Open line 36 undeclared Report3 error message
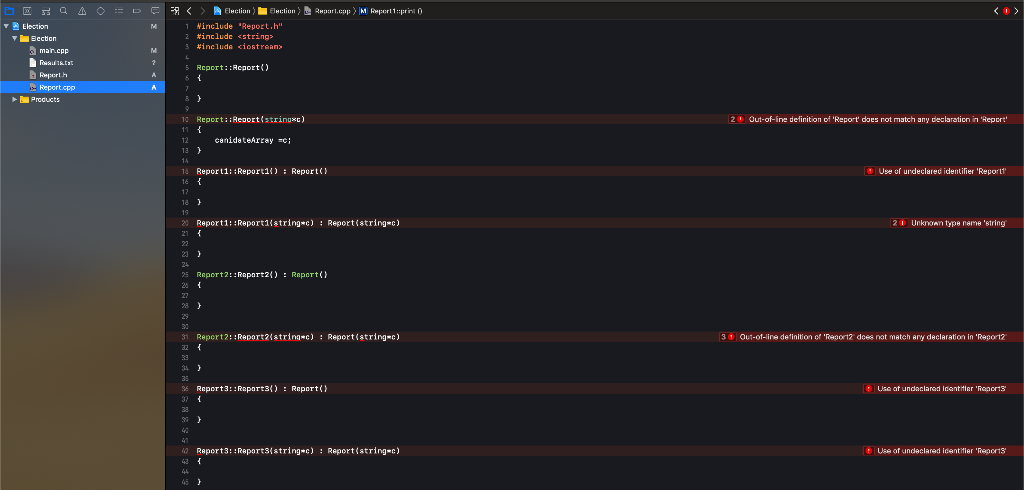 (x=941, y=389)
